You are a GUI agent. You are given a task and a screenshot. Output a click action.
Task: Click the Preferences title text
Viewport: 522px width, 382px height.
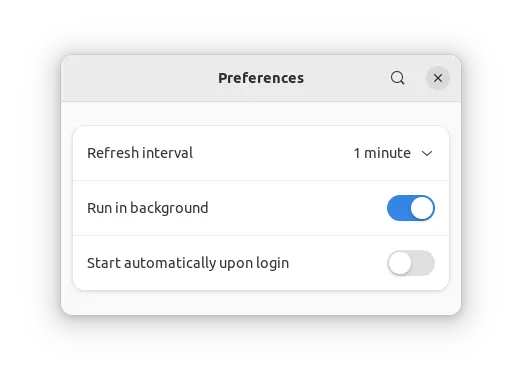pyautogui.click(x=261, y=78)
